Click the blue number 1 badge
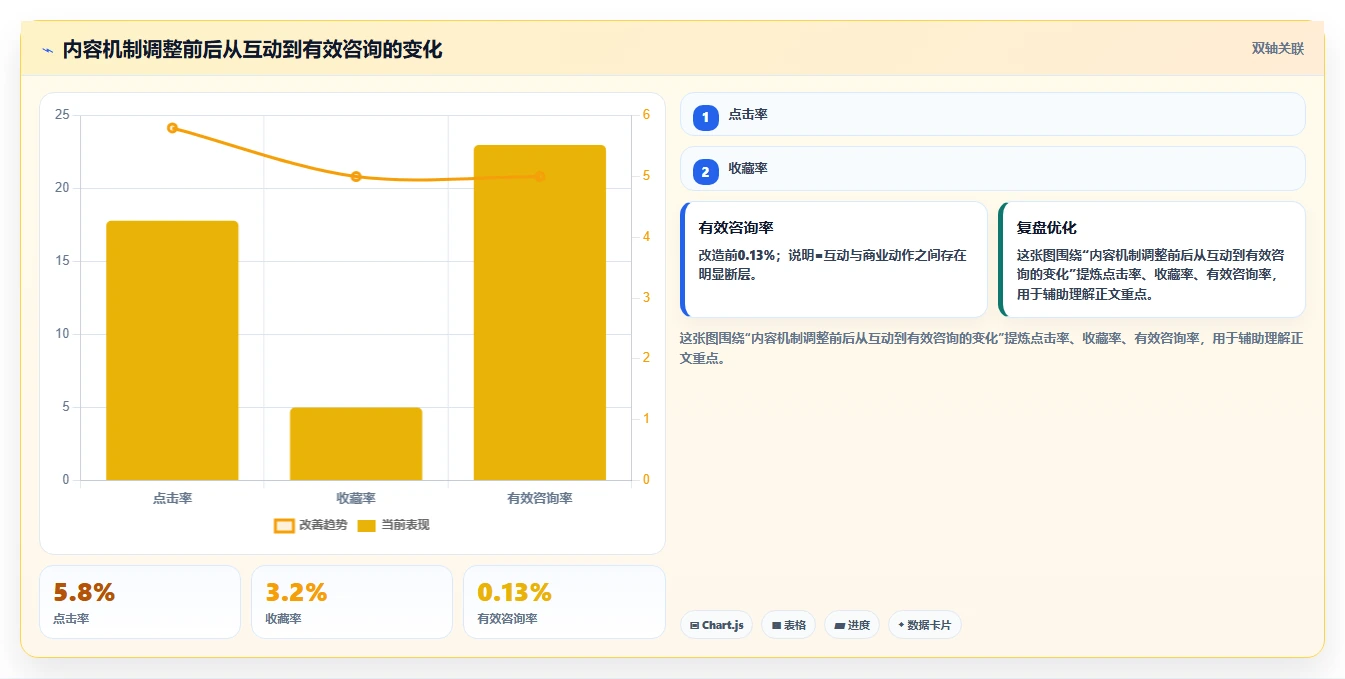Image resolution: width=1345 pixels, height=679 pixels. click(706, 117)
